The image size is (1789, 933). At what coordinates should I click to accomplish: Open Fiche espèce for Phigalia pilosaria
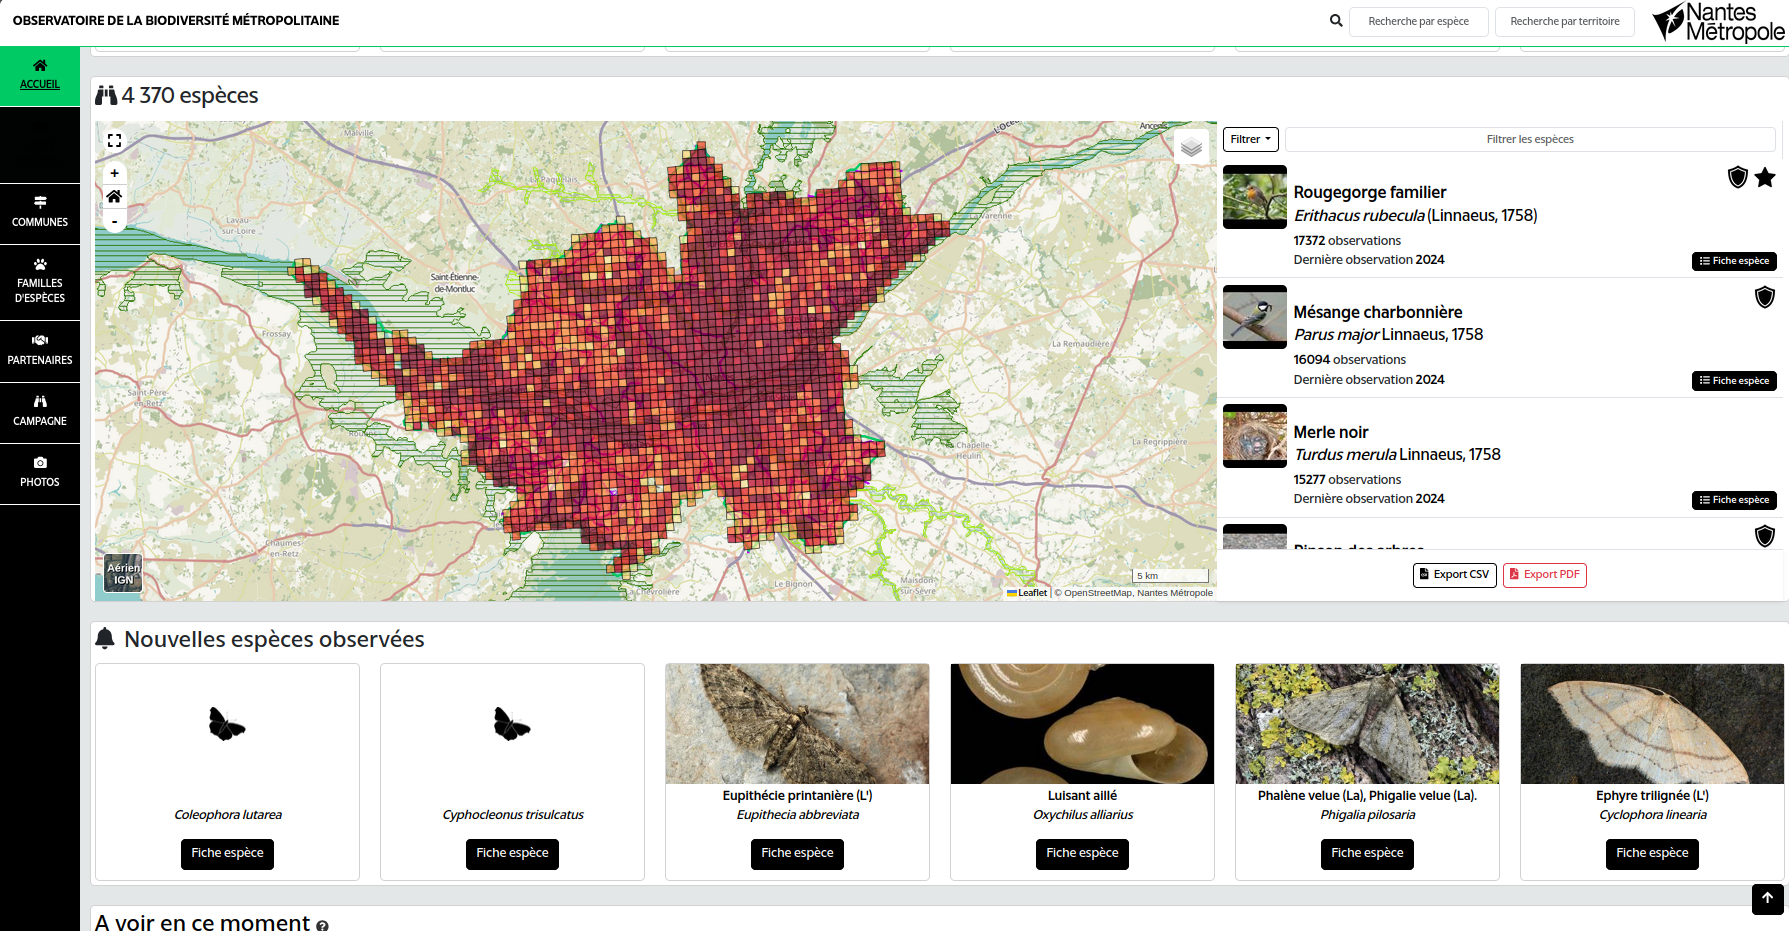(1367, 854)
